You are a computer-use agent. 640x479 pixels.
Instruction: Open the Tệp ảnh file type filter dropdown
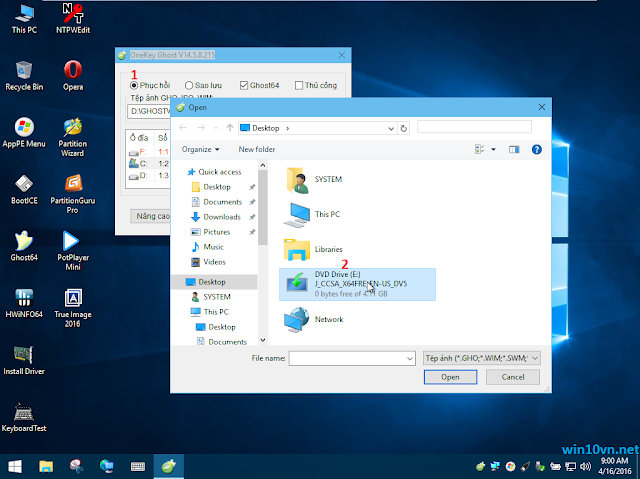(482, 358)
